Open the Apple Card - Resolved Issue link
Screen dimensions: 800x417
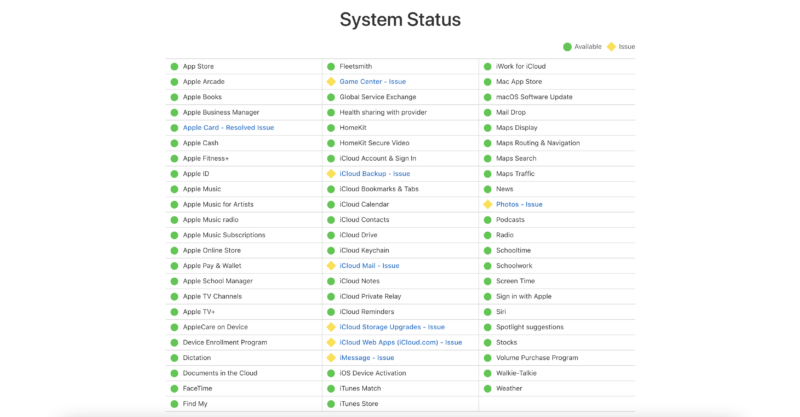pos(228,128)
